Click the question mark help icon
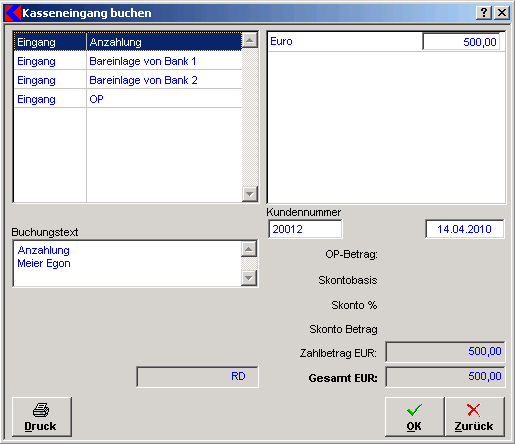515x444 pixels. 484,13
